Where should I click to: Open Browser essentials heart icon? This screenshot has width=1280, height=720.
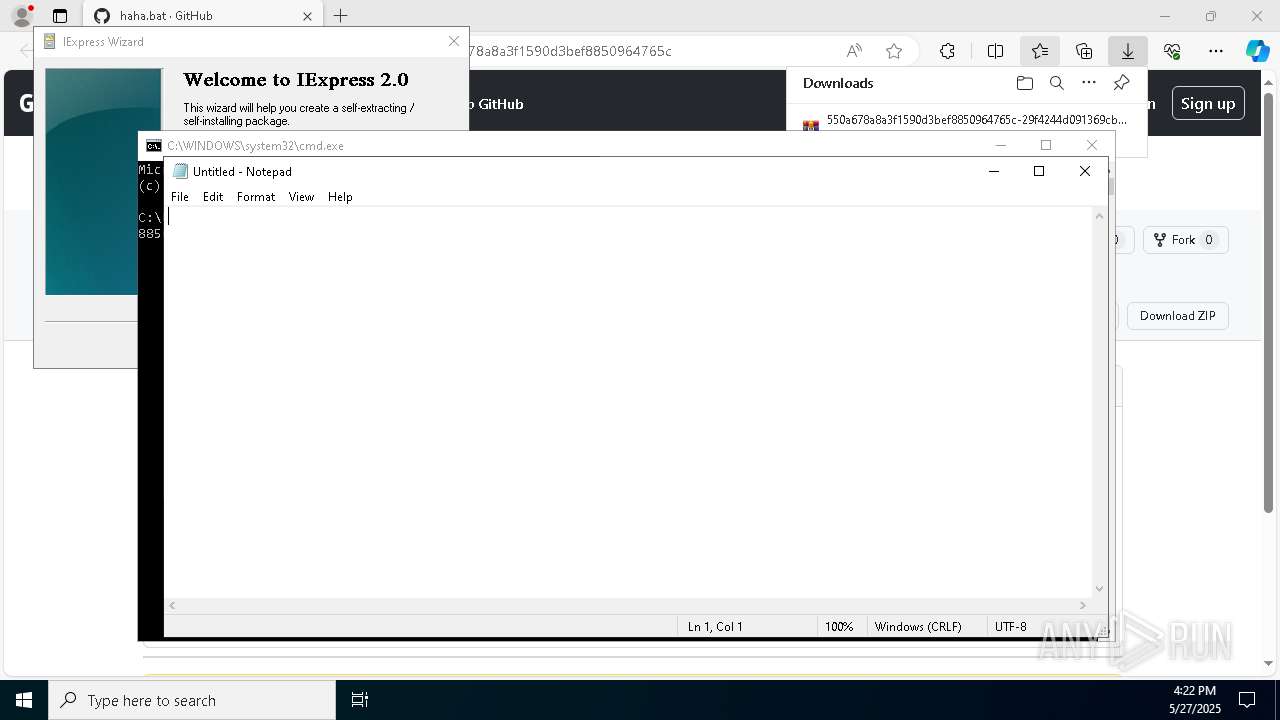pos(1172,51)
